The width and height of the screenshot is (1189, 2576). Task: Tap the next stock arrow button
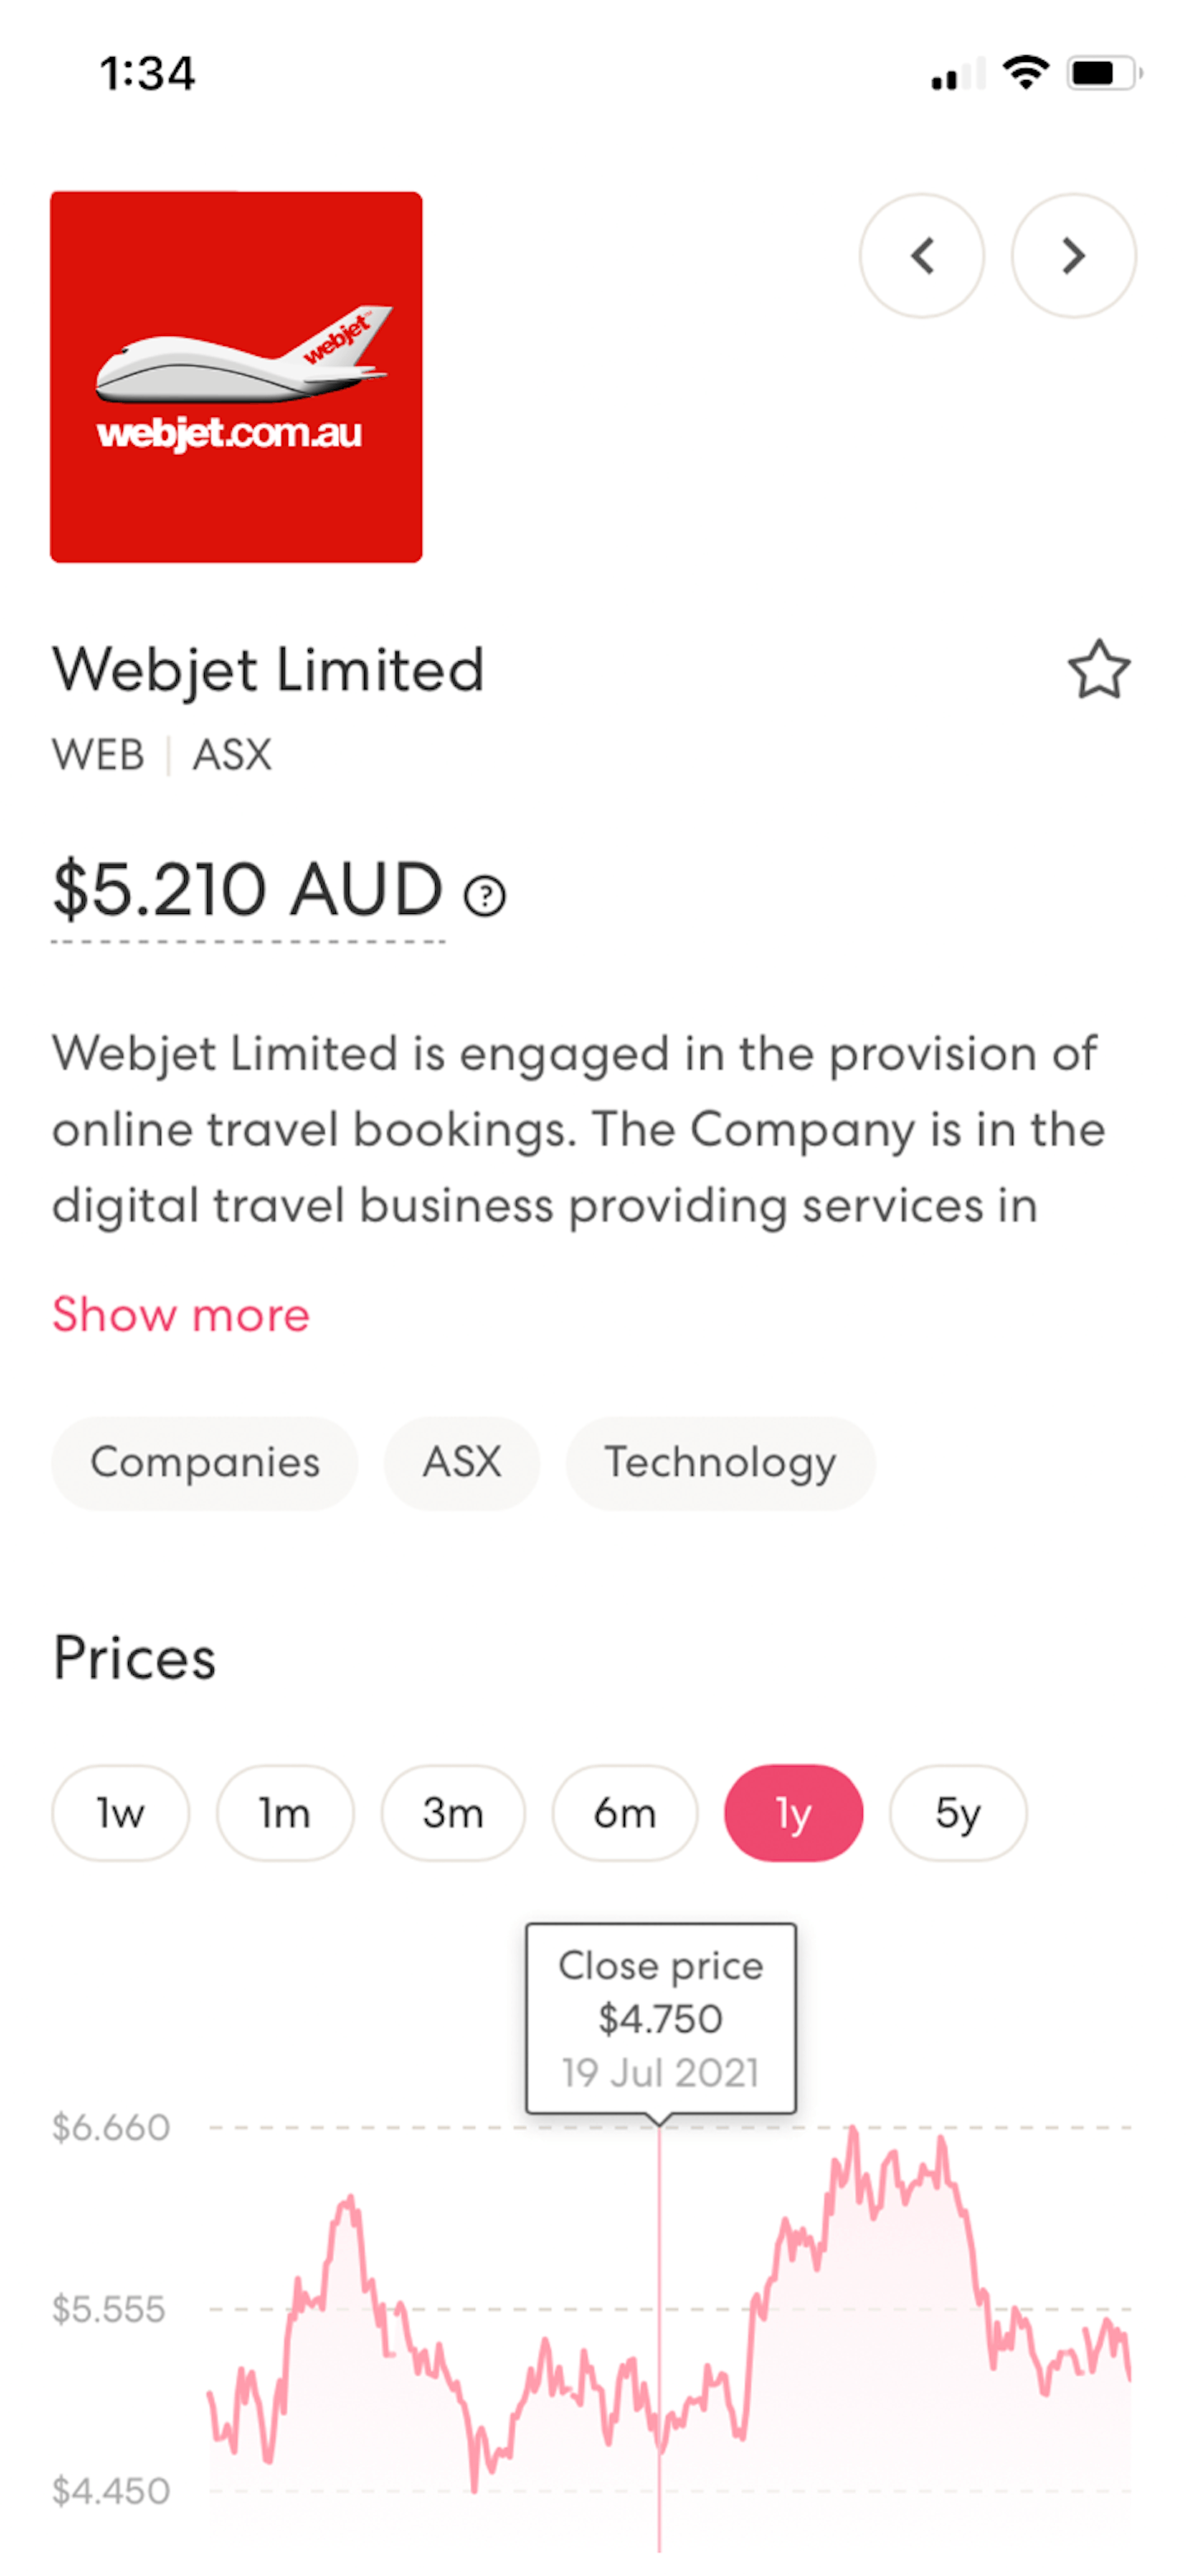[x=1073, y=256]
